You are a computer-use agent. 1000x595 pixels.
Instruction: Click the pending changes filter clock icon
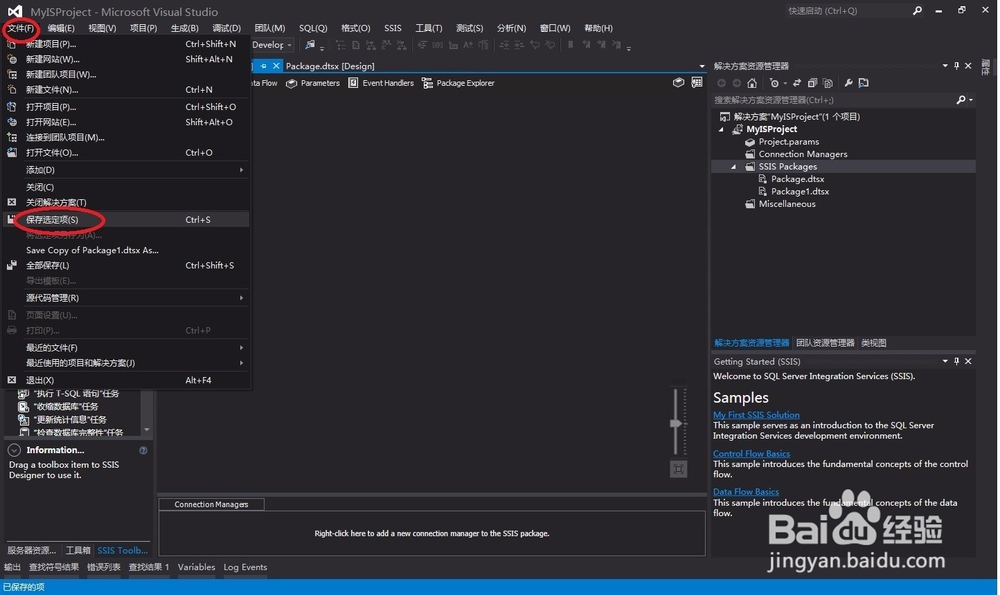(774, 83)
